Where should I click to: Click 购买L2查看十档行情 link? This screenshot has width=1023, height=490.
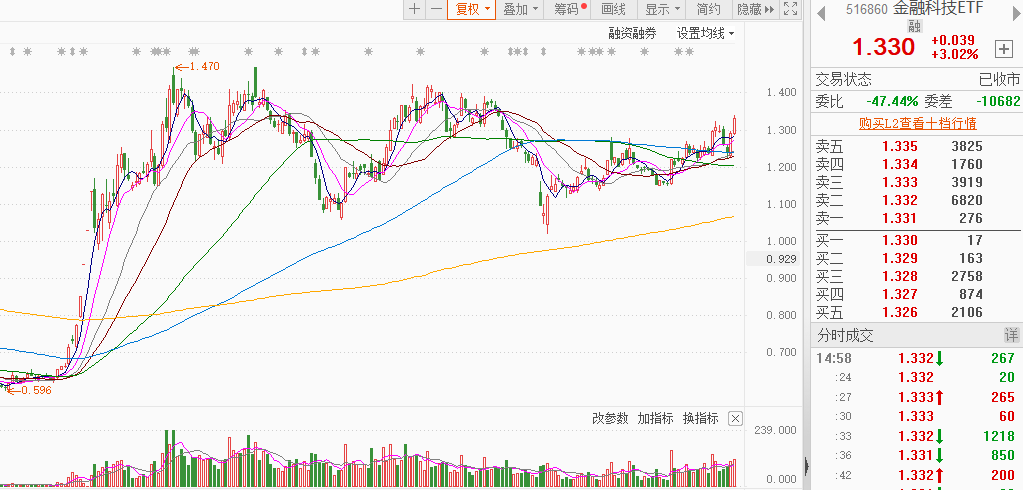[x=917, y=123]
